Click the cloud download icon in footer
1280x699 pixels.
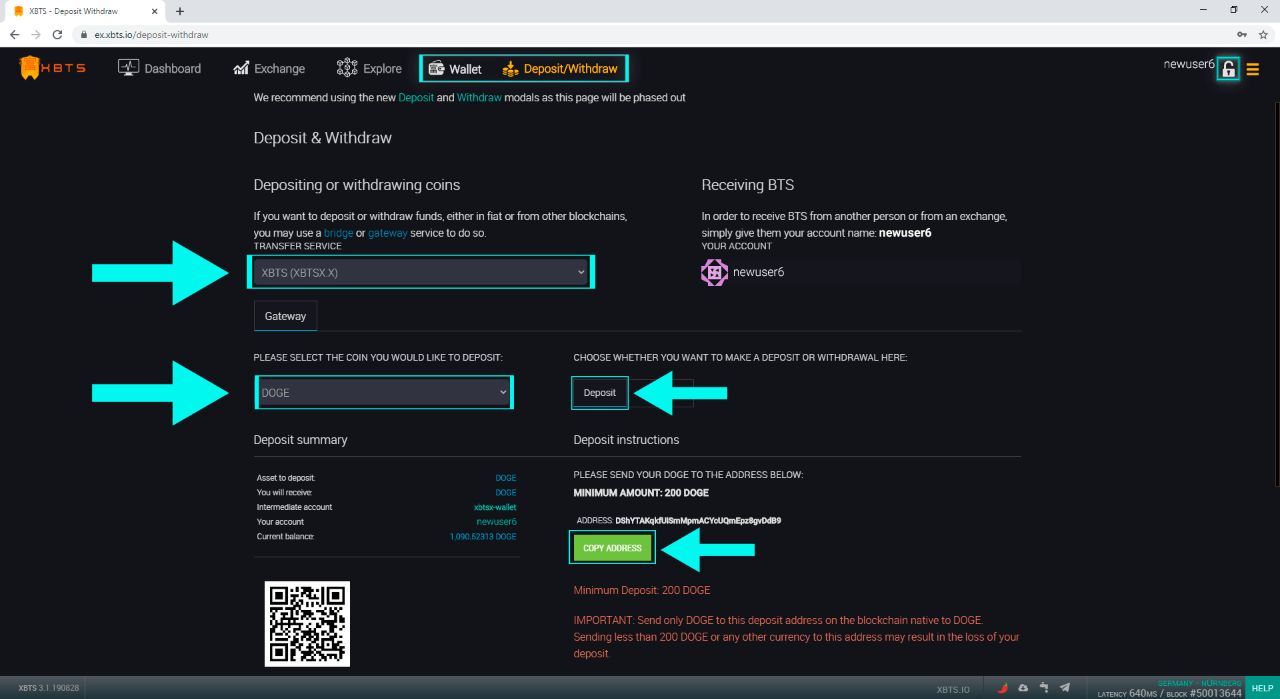pos(1023,688)
